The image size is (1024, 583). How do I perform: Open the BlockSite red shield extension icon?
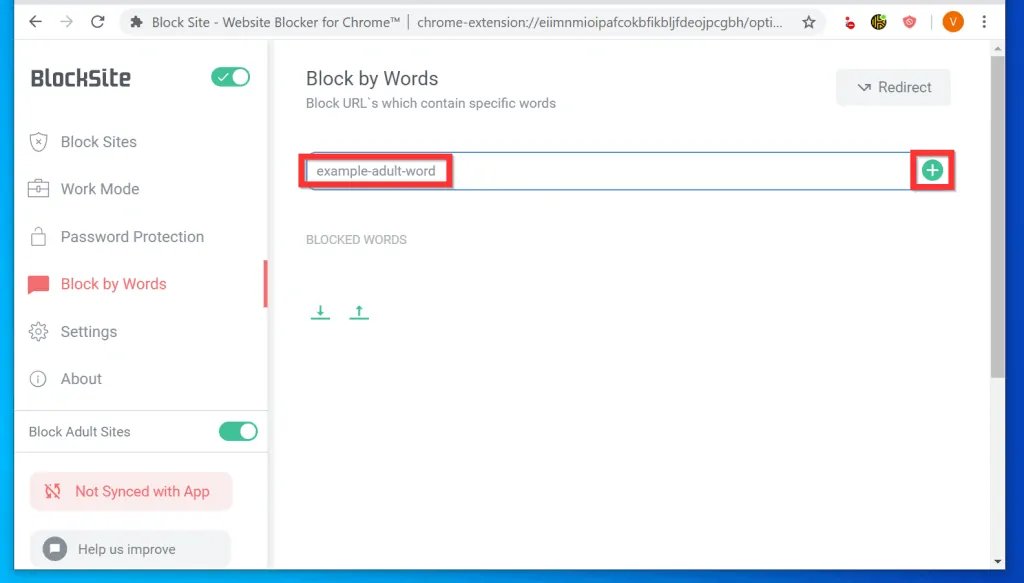coord(909,22)
